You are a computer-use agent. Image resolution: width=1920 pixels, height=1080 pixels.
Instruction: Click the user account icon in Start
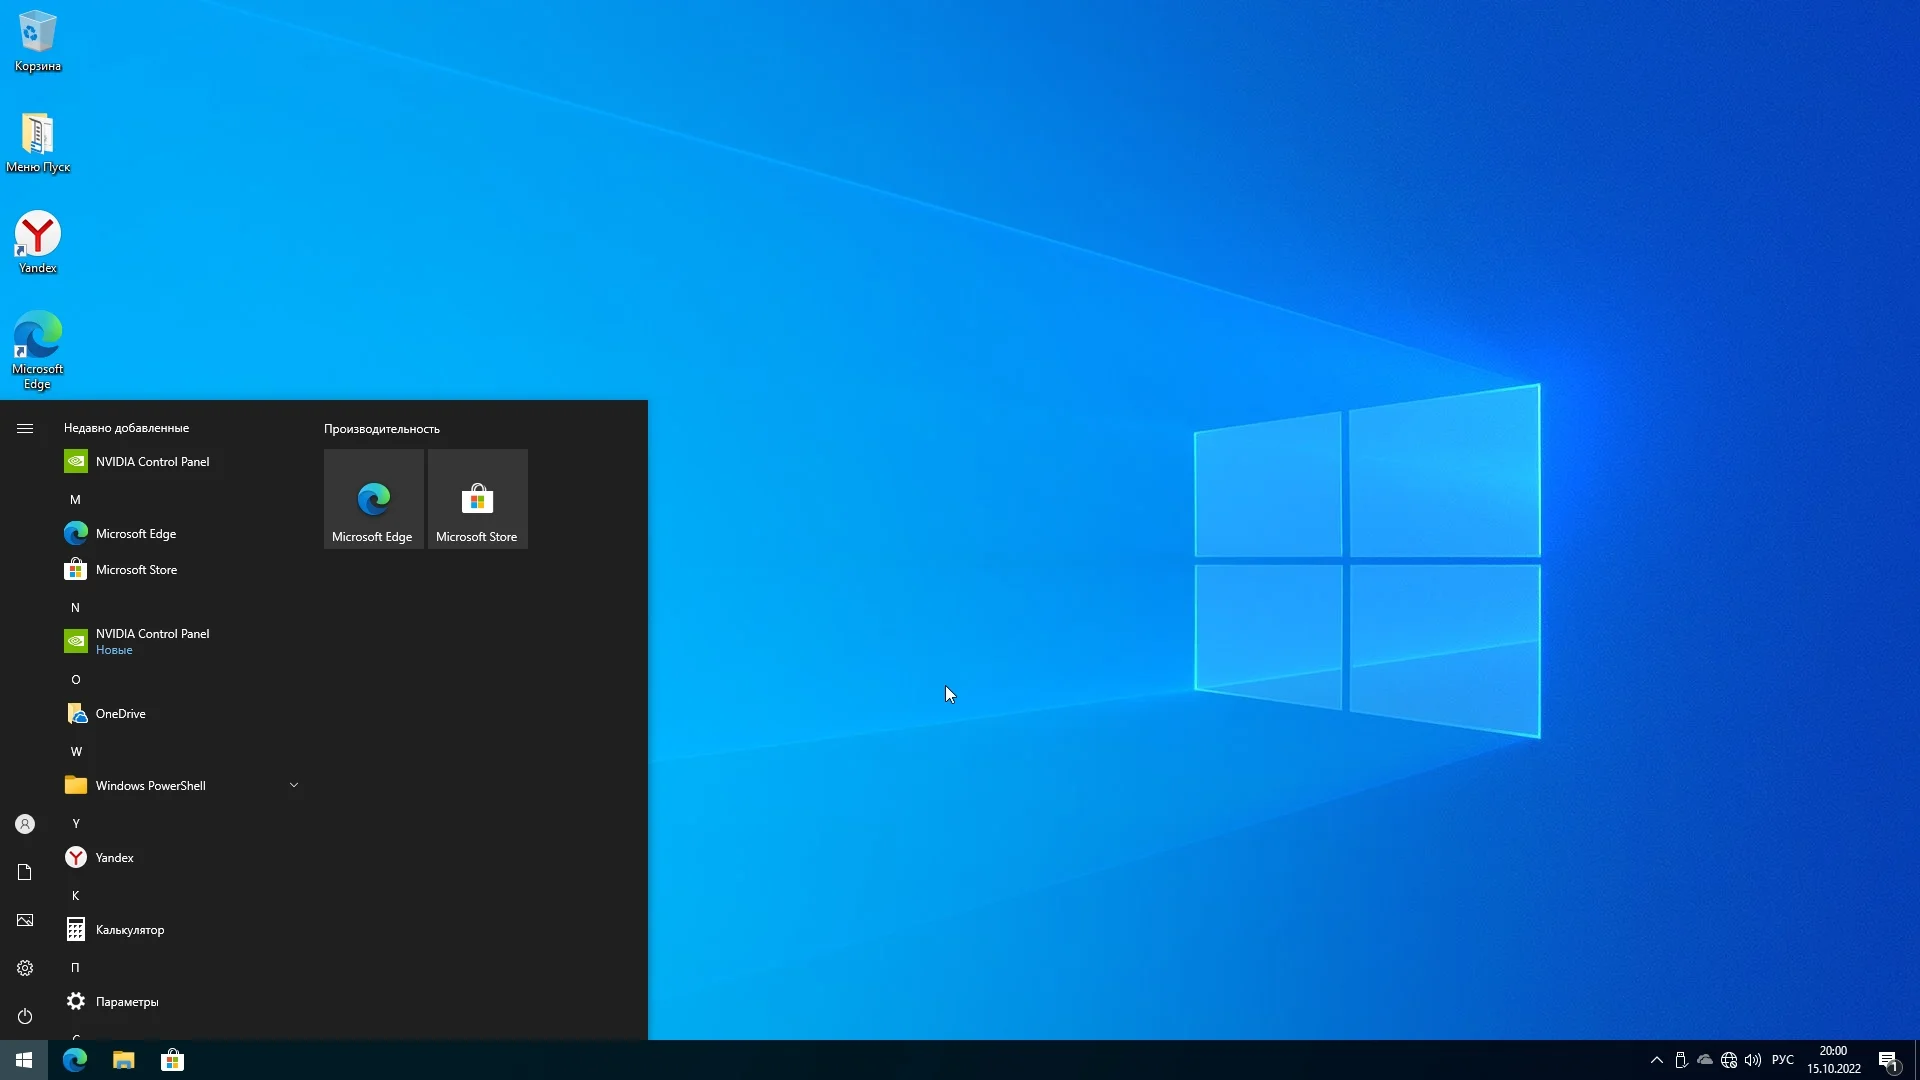pyautogui.click(x=25, y=824)
